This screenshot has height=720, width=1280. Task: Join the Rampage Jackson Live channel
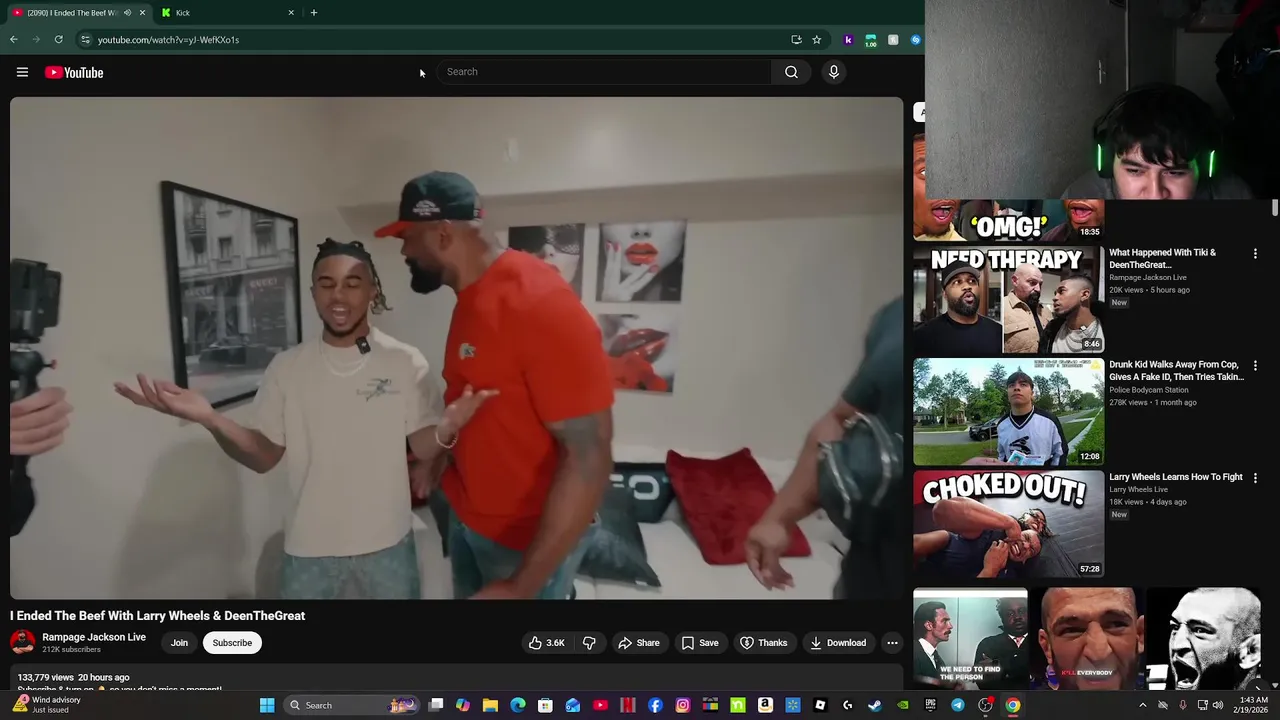pyautogui.click(x=179, y=643)
